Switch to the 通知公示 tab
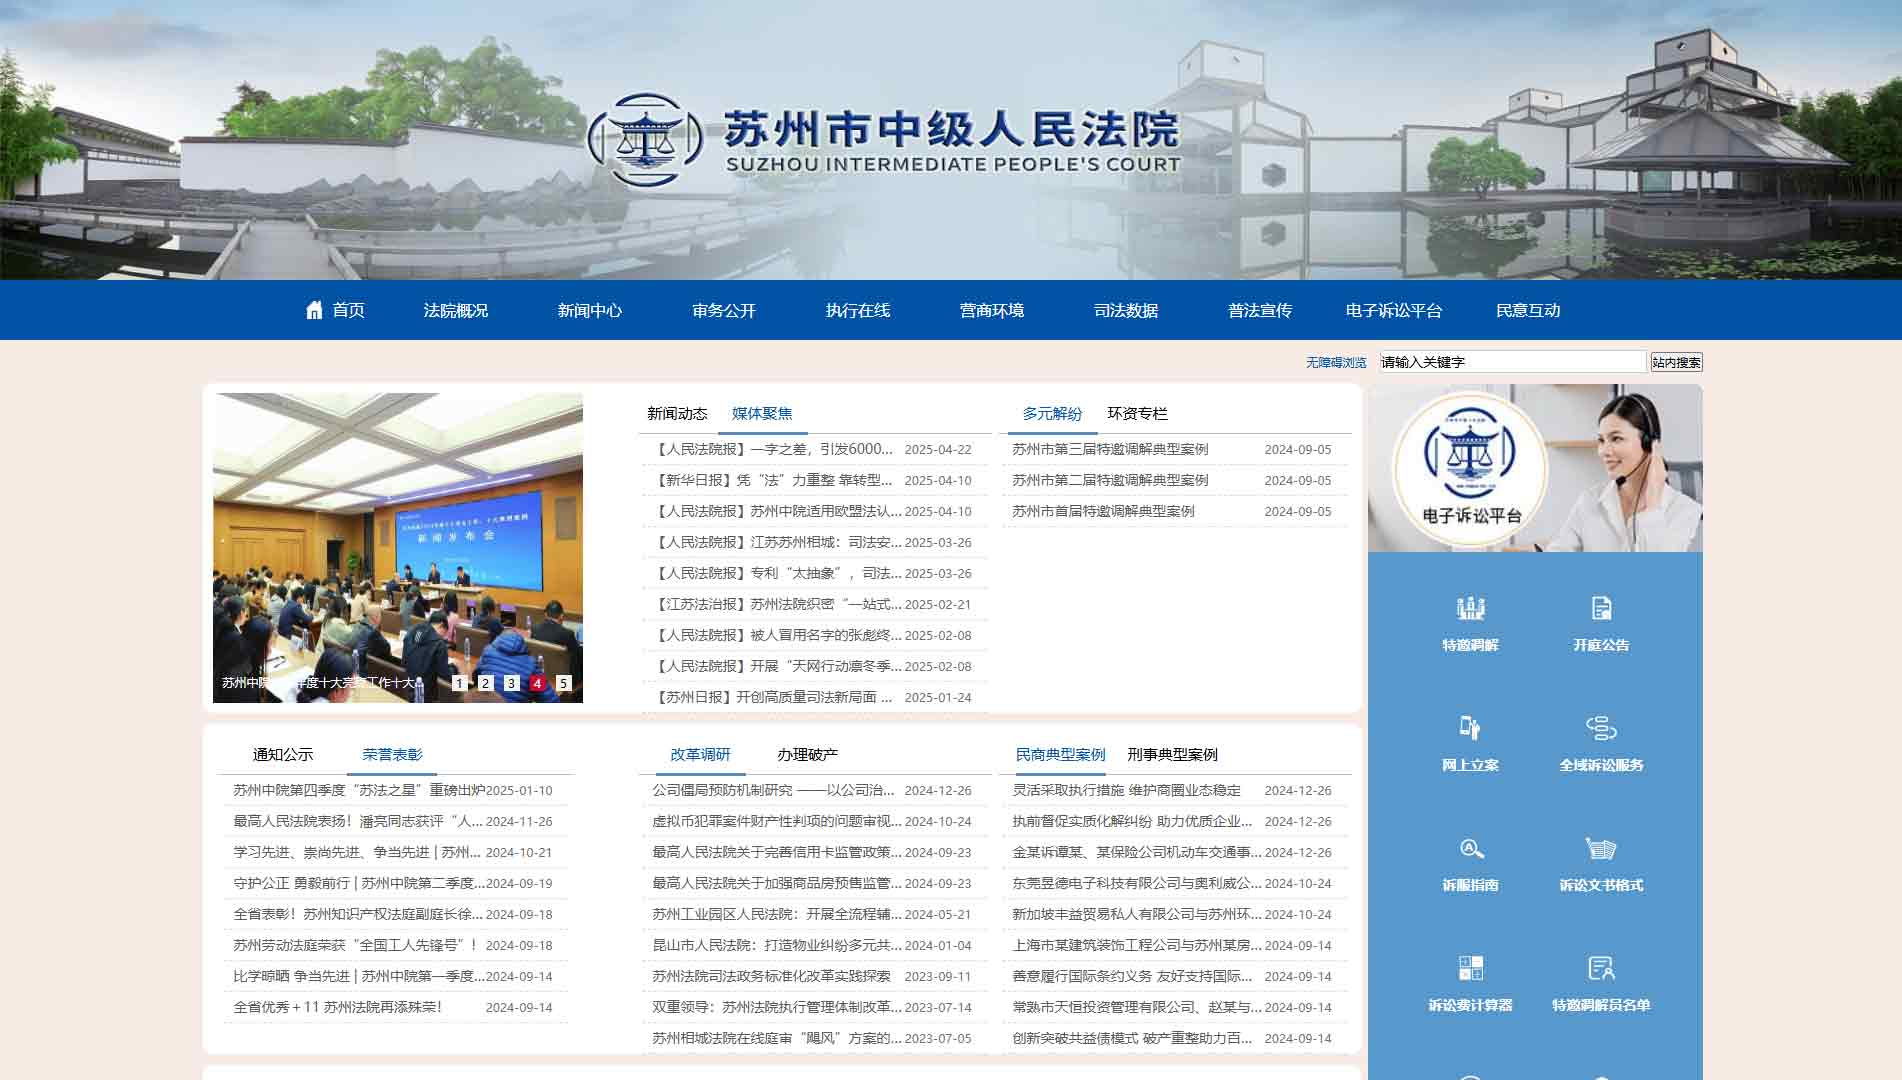This screenshot has width=1902, height=1080. click(282, 754)
